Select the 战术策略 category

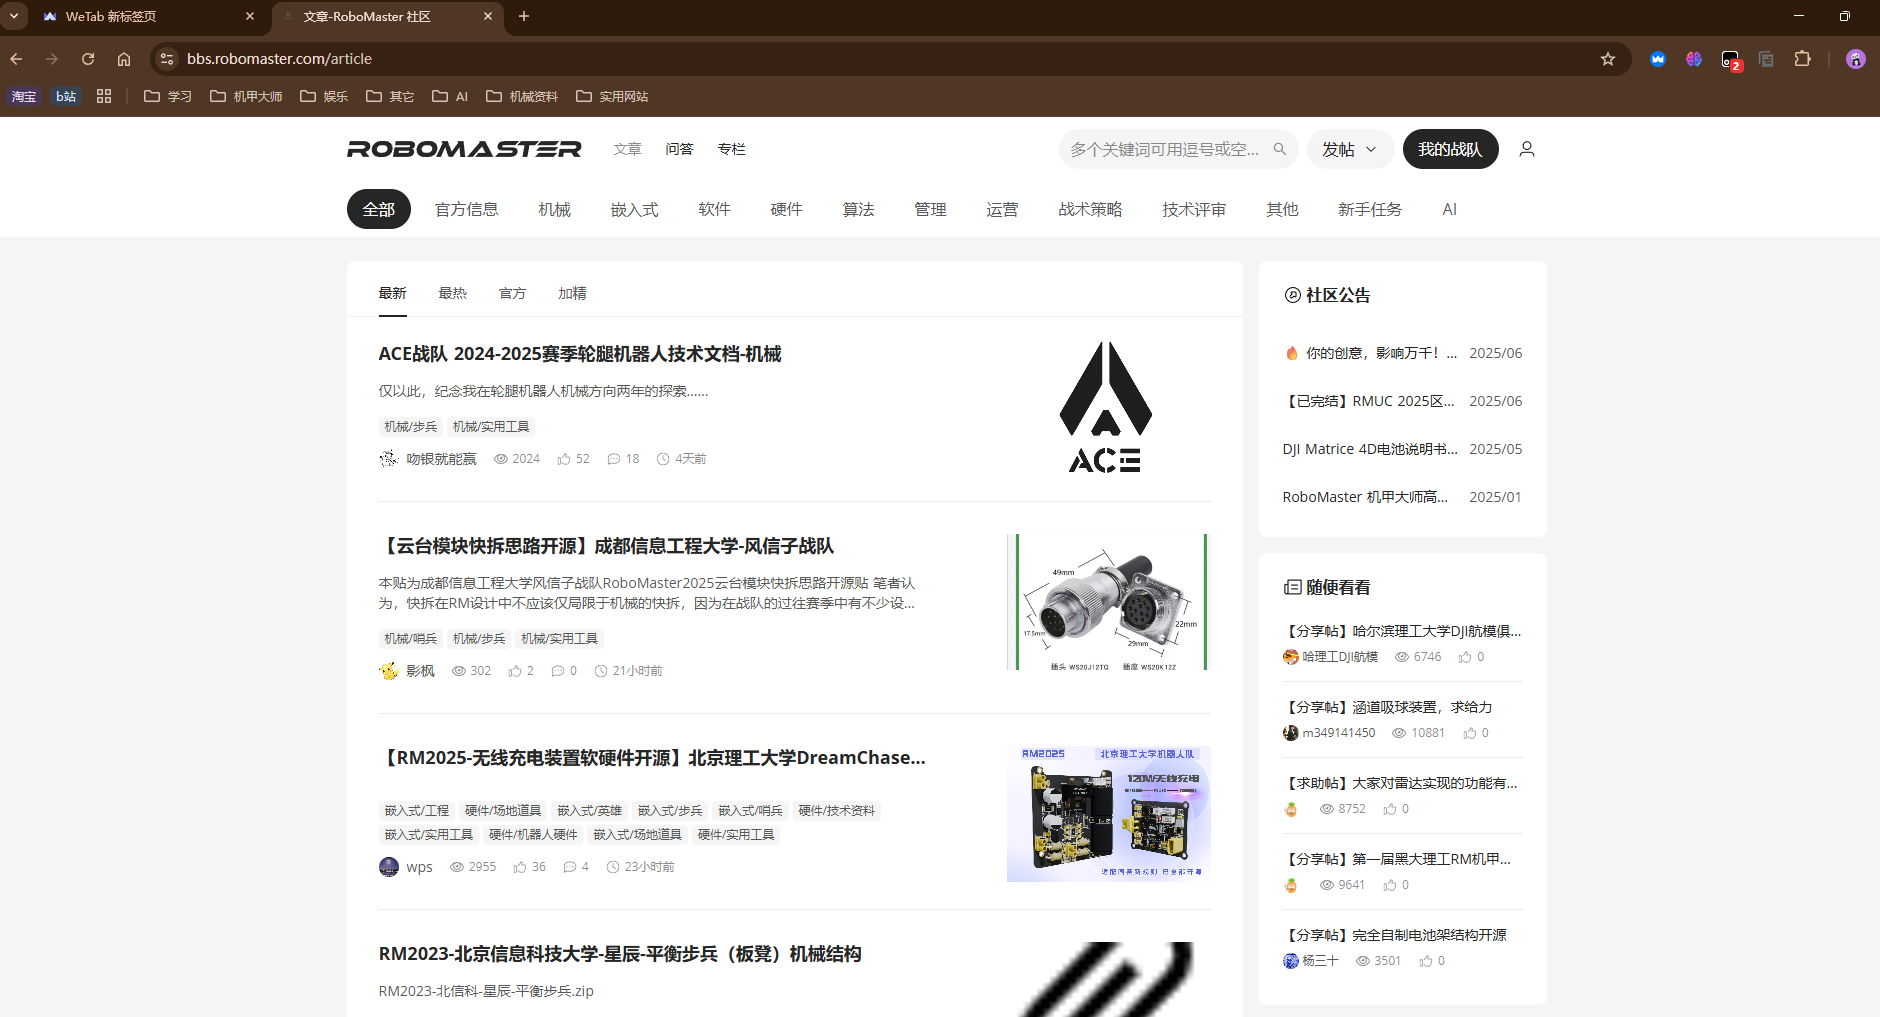[1091, 209]
